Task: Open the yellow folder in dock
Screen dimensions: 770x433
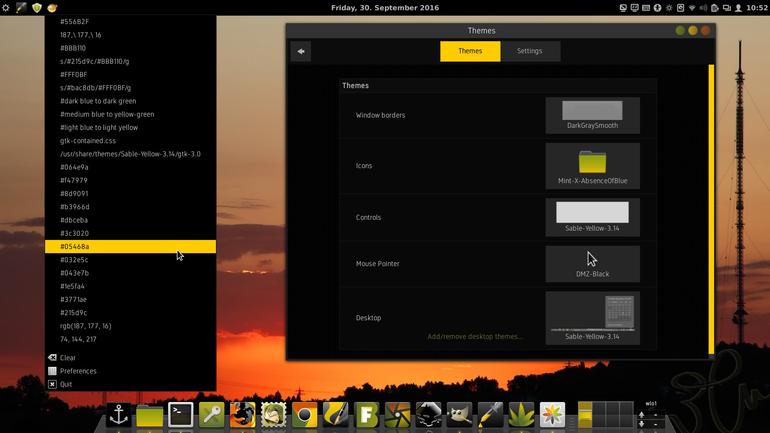Action: click(149, 415)
